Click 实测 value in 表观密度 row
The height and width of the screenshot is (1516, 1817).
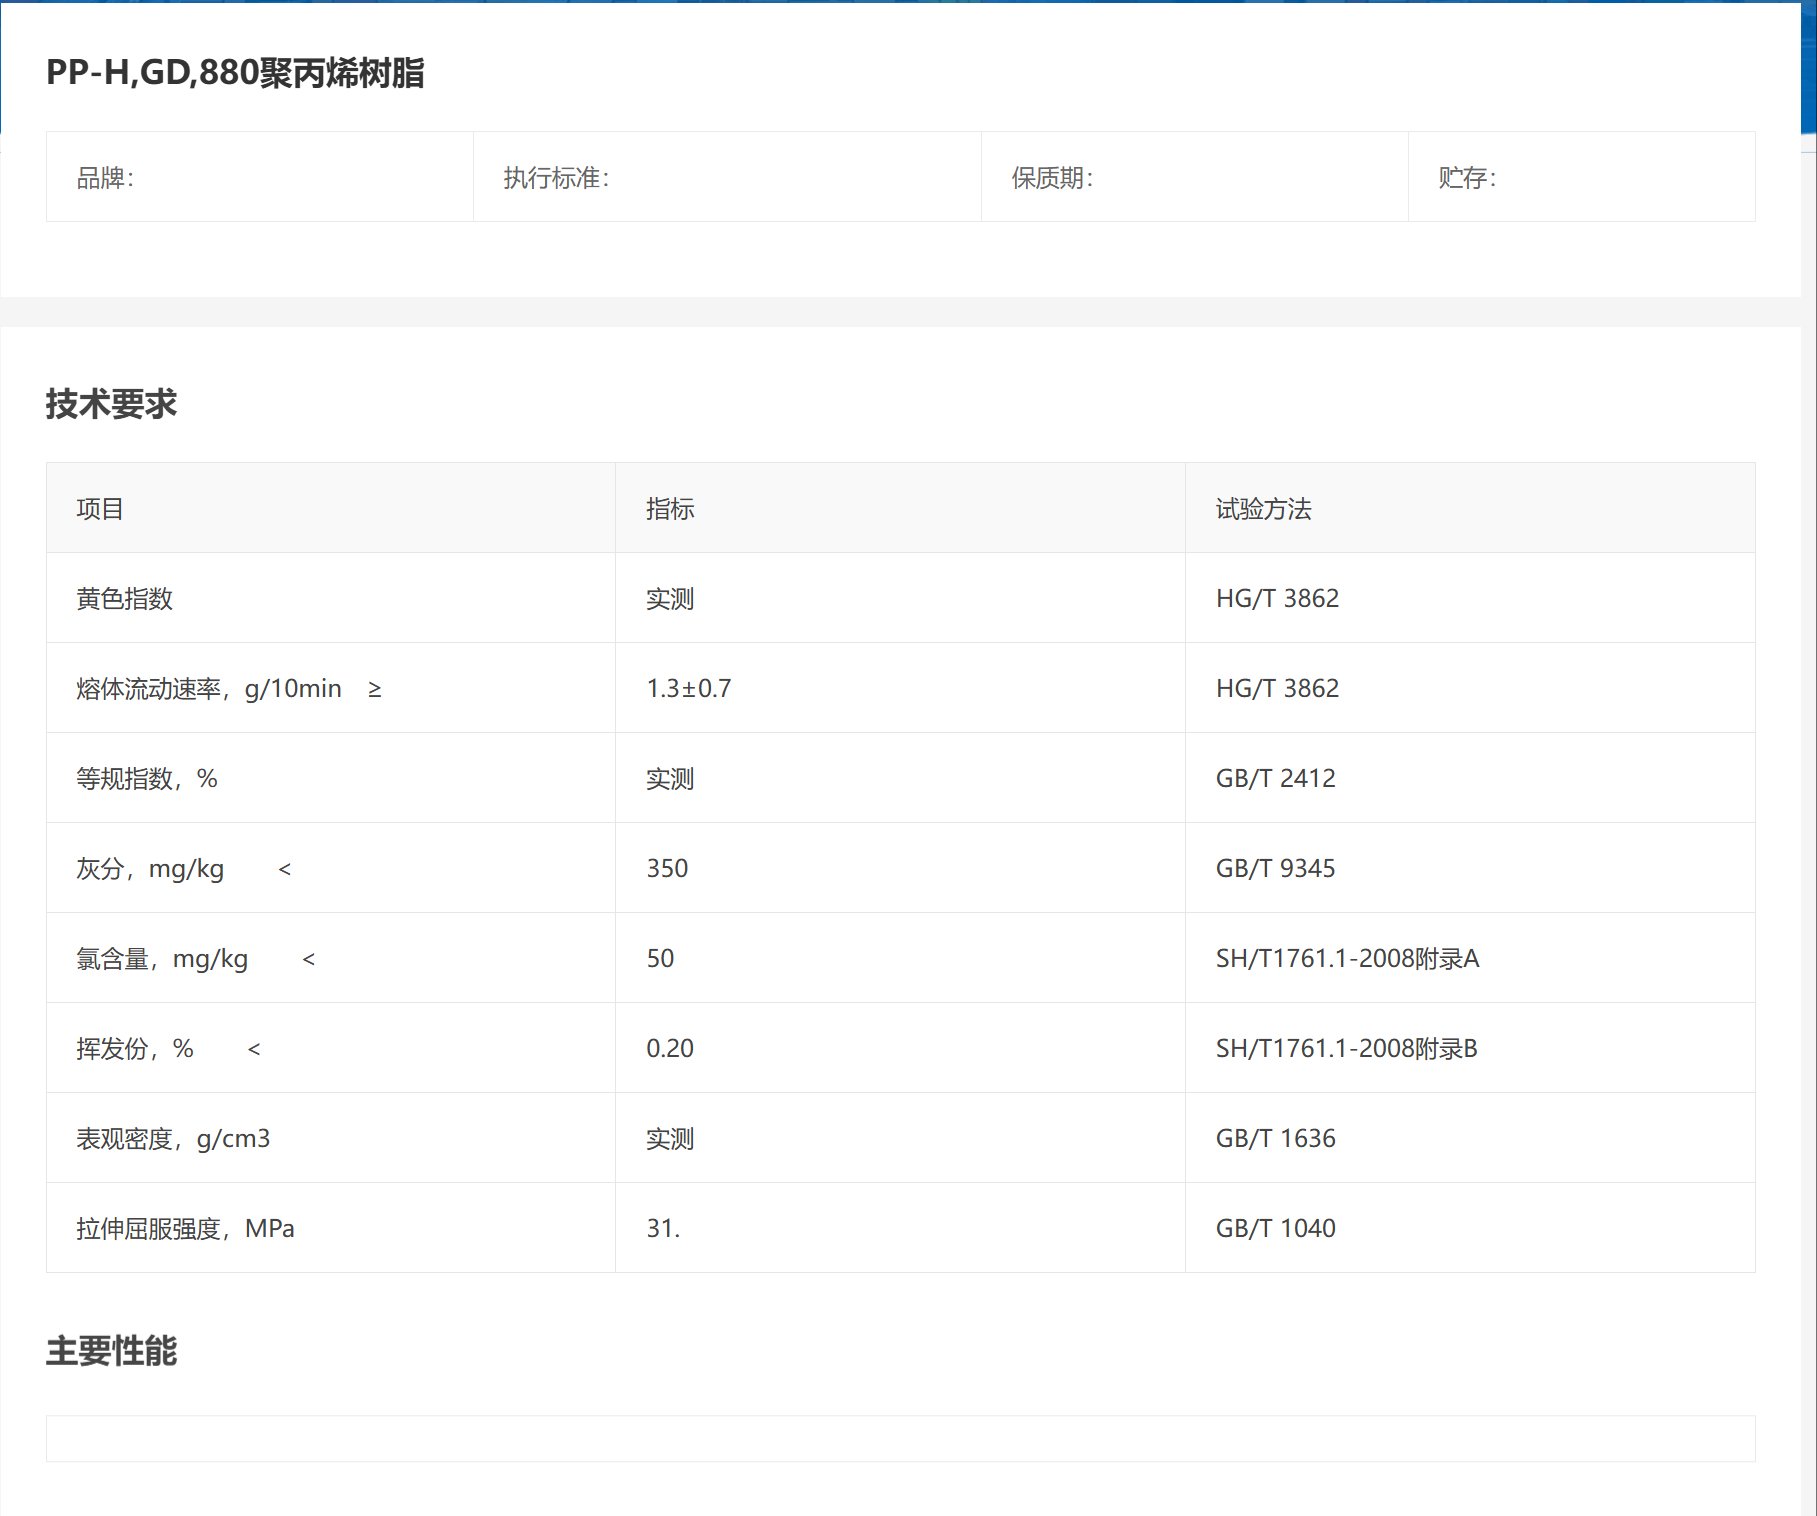[x=670, y=1139]
